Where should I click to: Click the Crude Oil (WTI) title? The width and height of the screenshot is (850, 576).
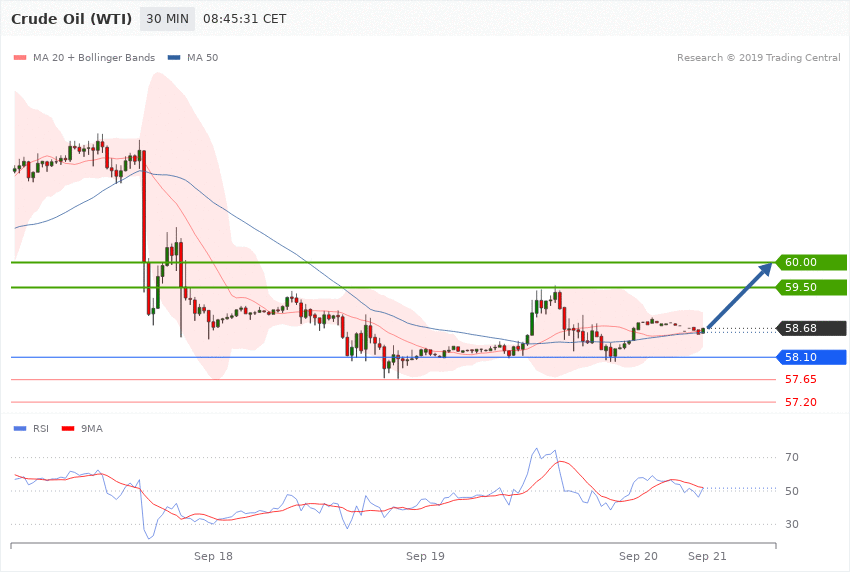pyautogui.click(x=72, y=19)
